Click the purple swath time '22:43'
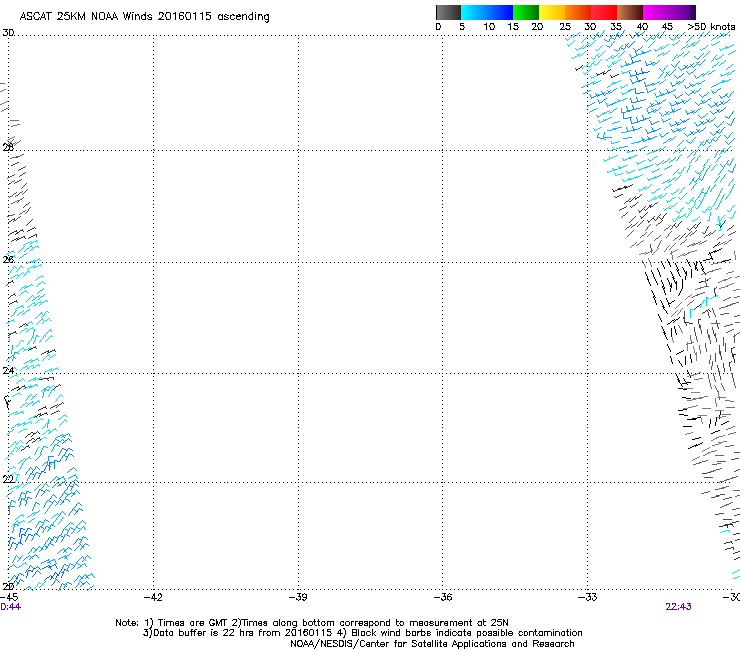This screenshot has height=650, width=740. point(678,607)
